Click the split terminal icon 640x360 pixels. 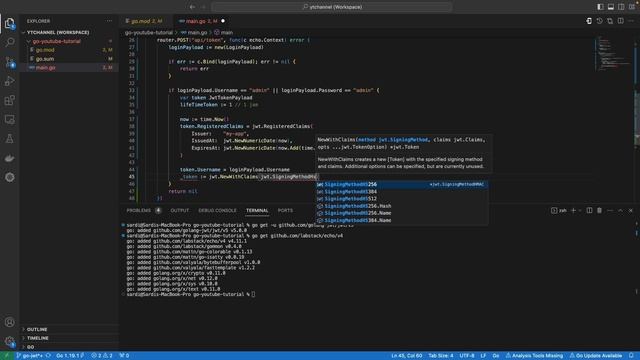589,211
